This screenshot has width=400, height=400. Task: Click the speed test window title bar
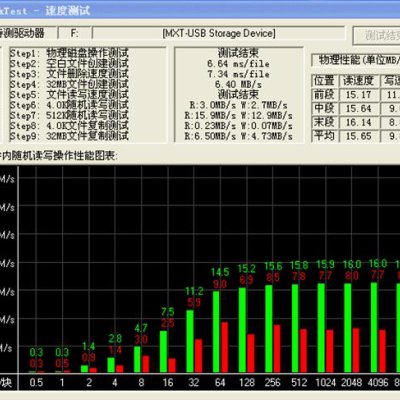[x=200, y=9]
